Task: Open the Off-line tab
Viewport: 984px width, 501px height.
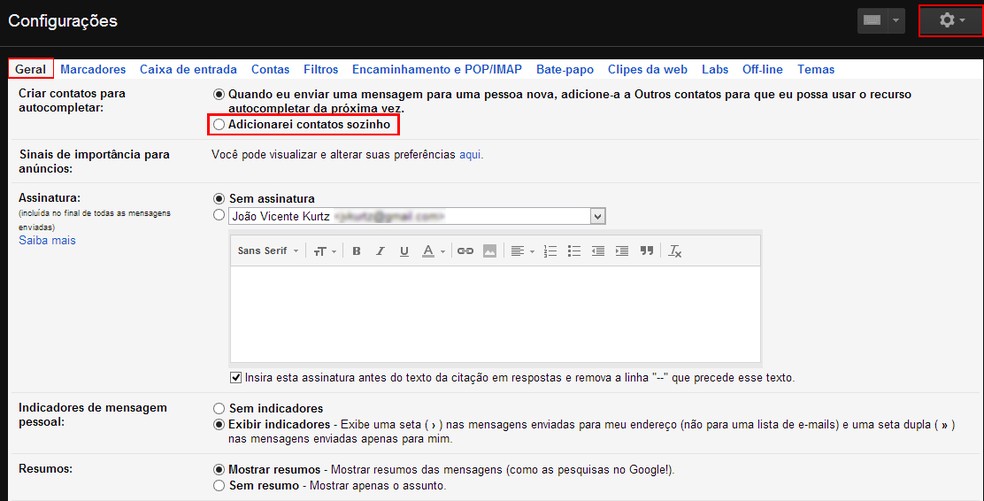Action: click(x=762, y=70)
